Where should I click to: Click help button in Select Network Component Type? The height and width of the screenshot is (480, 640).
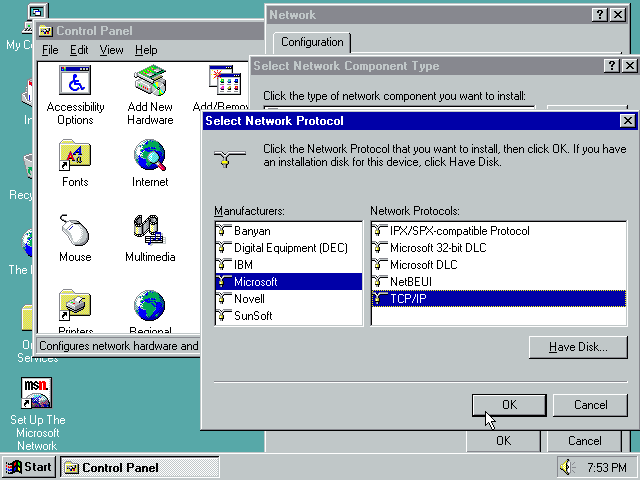[x=611, y=66]
